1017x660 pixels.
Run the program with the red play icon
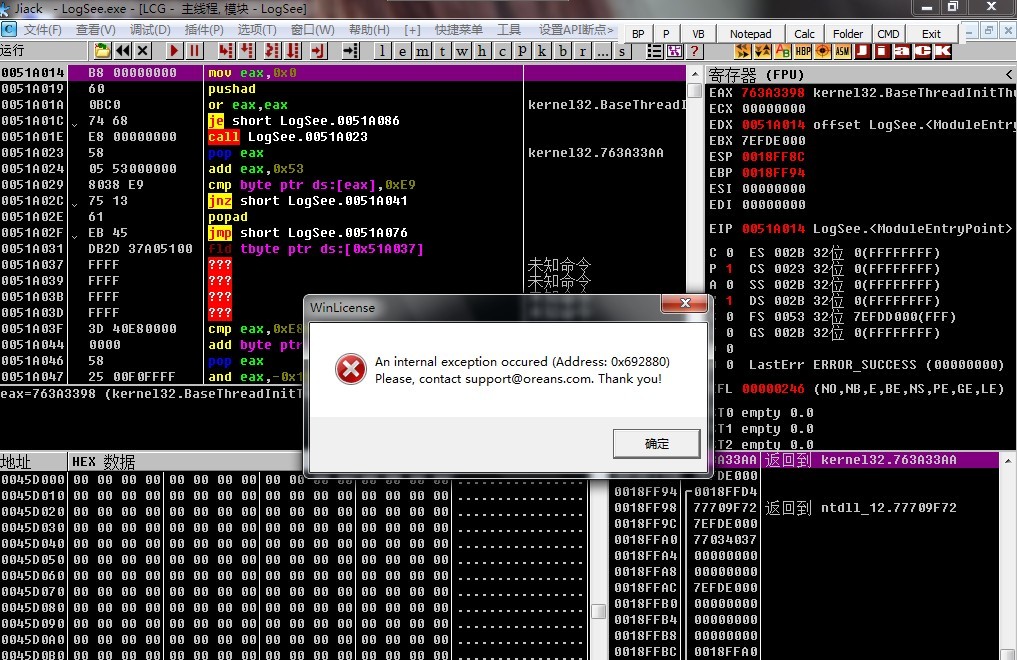(174, 51)
